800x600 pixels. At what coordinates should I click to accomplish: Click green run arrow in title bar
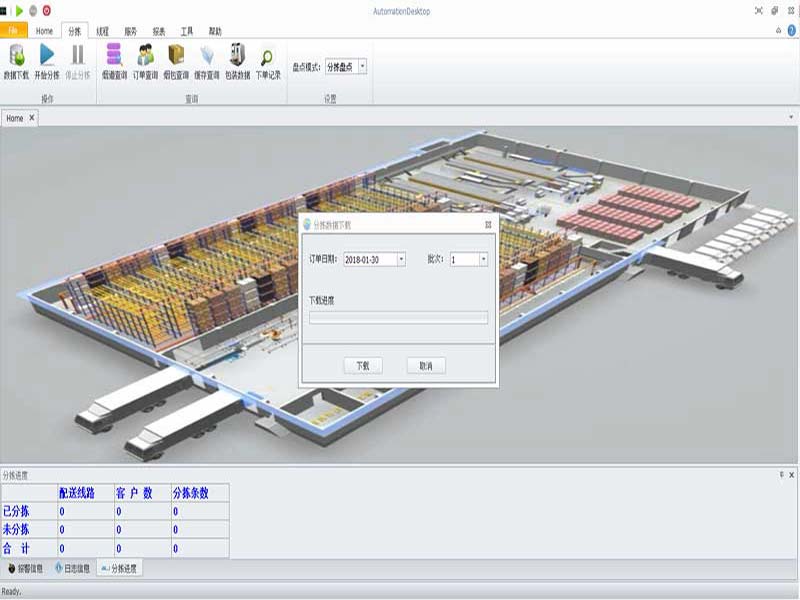pos(19,10)
